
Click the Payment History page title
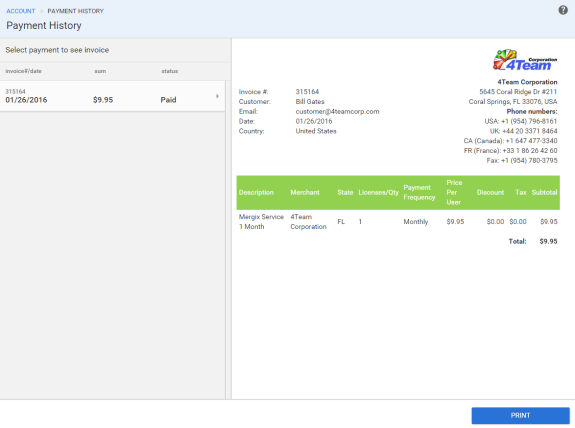[44, 26]
